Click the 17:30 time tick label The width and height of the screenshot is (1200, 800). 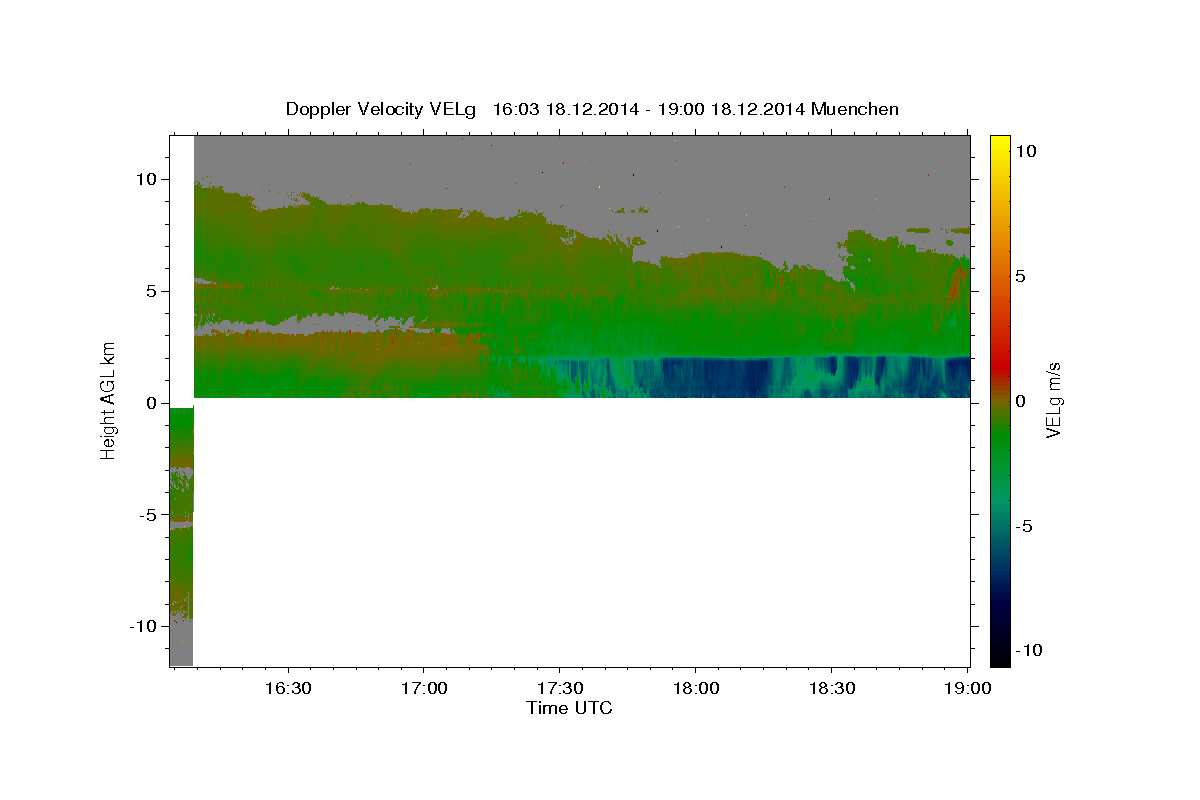[560, 689]
